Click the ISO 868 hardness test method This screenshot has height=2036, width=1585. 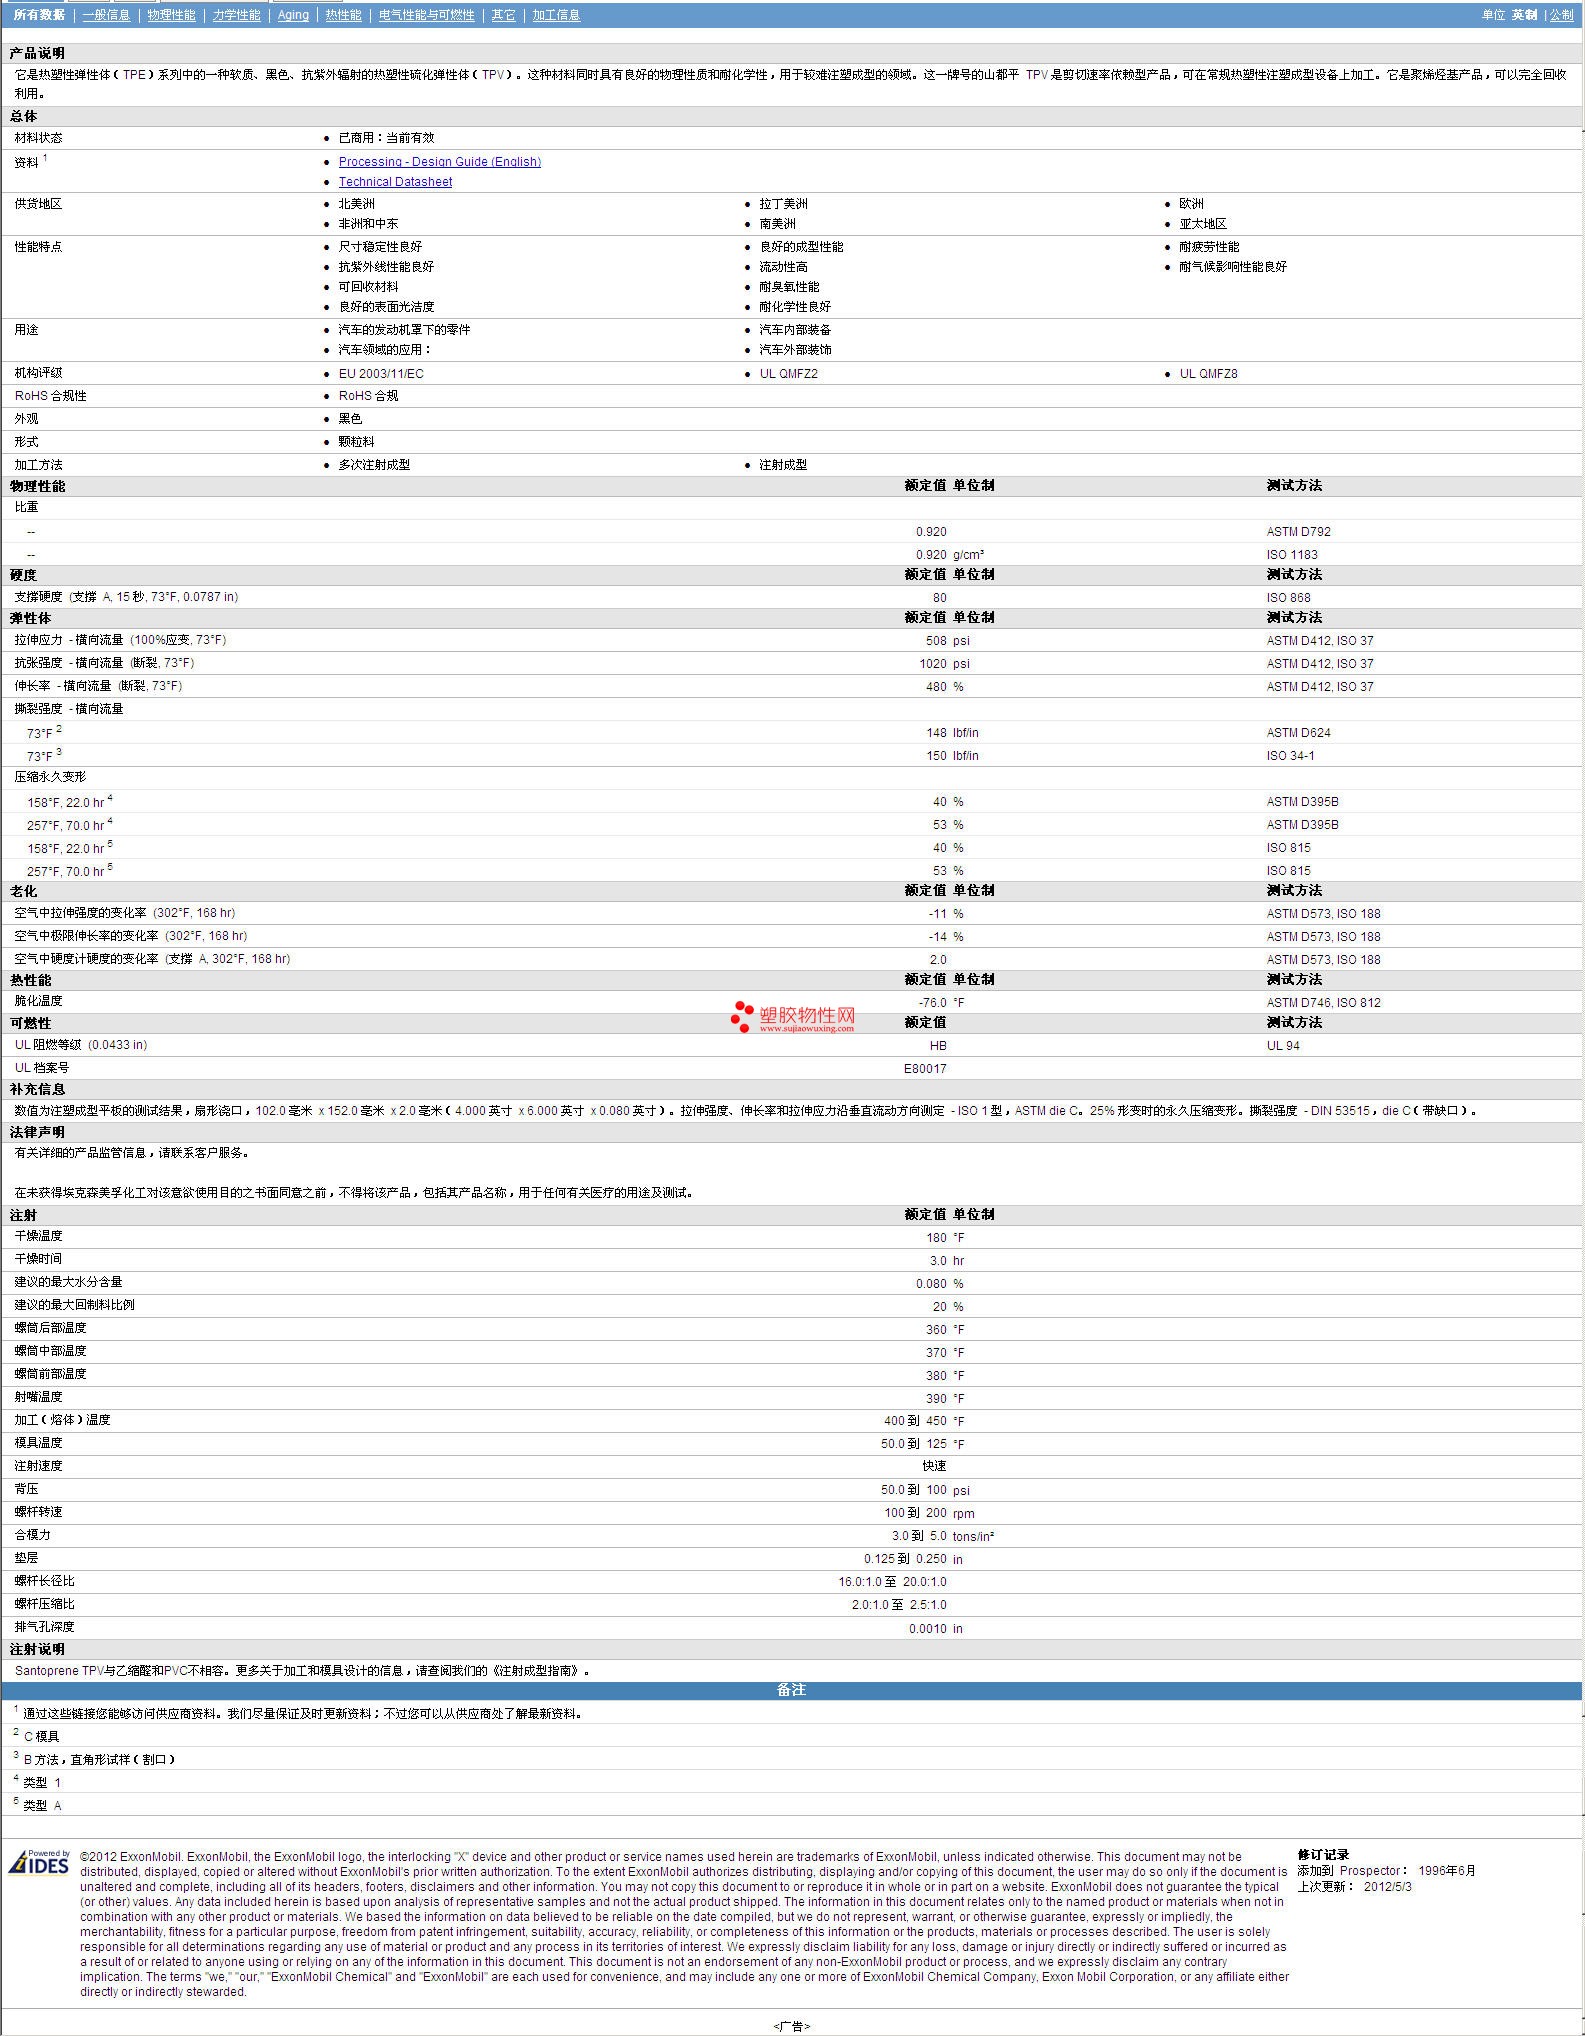[1288, 598]
